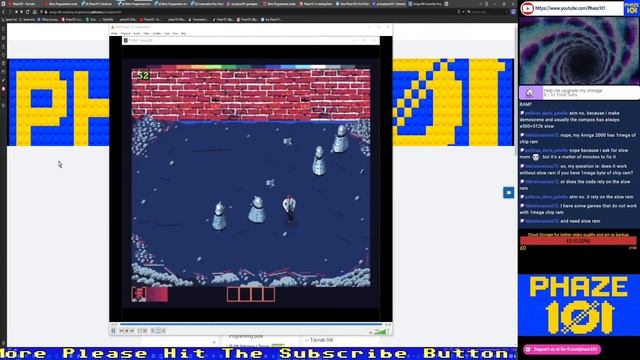Viewport: 640px width, 360px height.
Task: Show the VLC playlist button
Action: tap(153, 331)
